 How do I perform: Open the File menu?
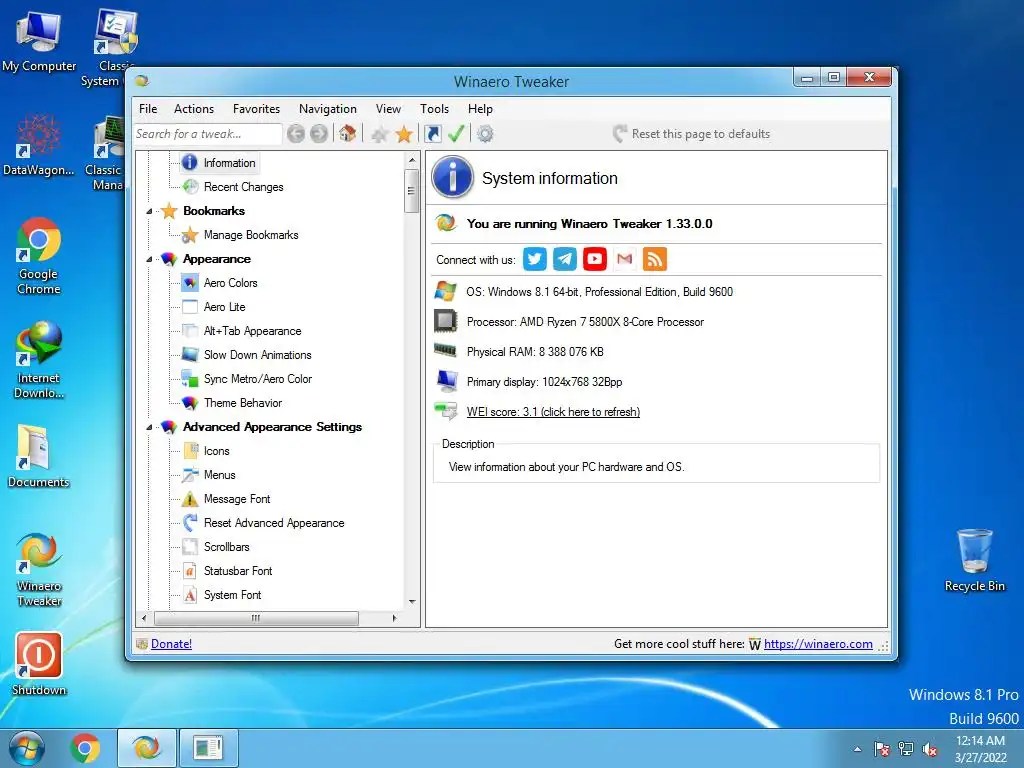(x=148, y=109)
